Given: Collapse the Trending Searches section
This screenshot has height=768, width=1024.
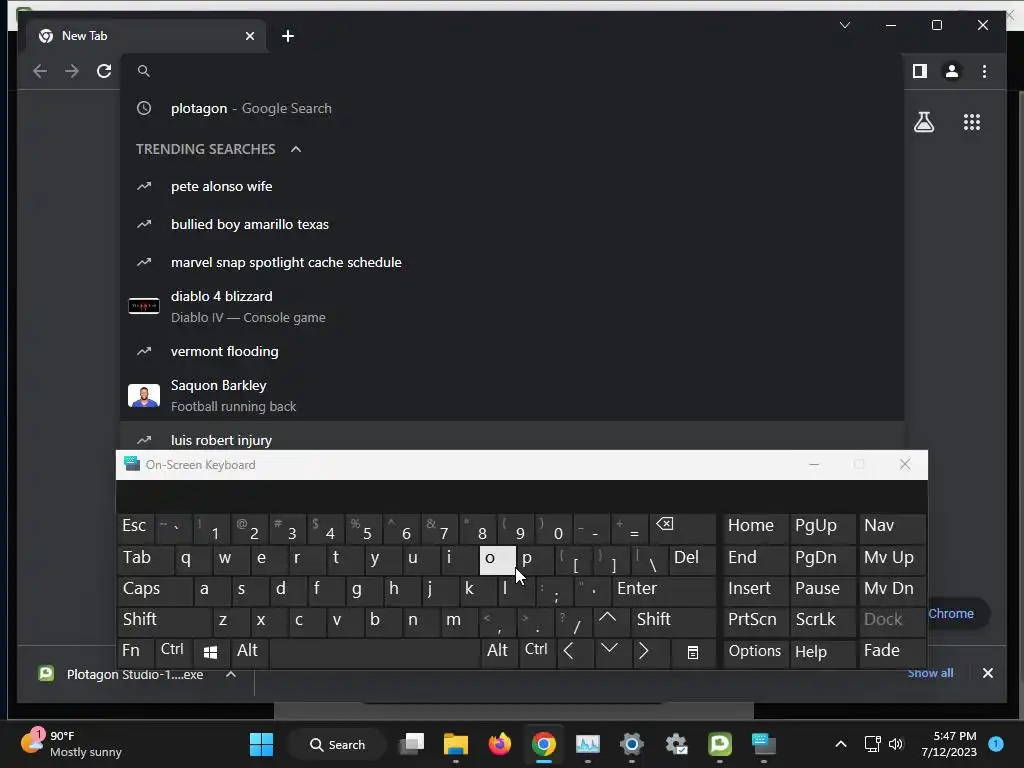Looking at the screenshot, I should (296, 149).
